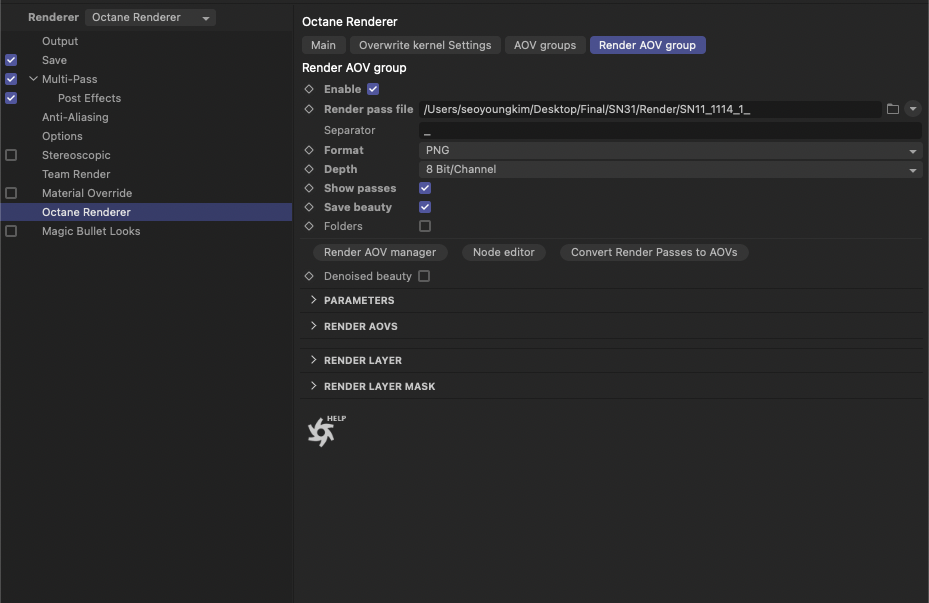Select the Render AOV group tab
Screen dimensions: 929x603
click(648, 45)
